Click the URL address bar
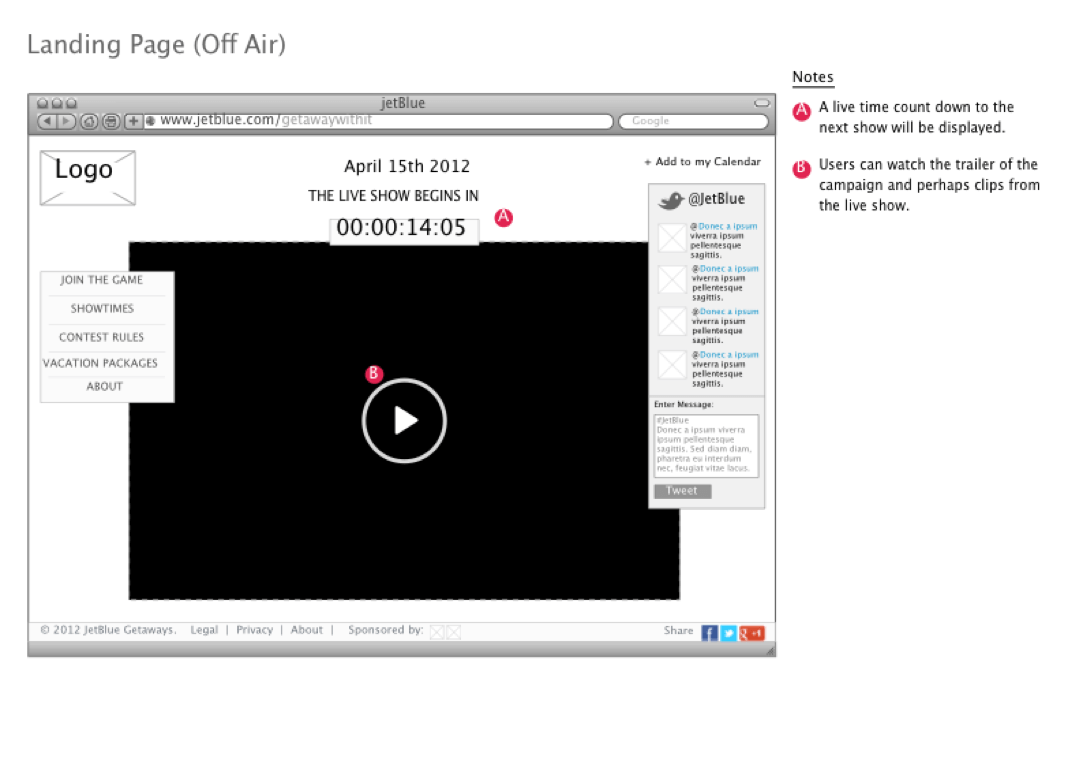This screenshot has width=1068, height=764. pyautogui.click(x=379, y=121)
